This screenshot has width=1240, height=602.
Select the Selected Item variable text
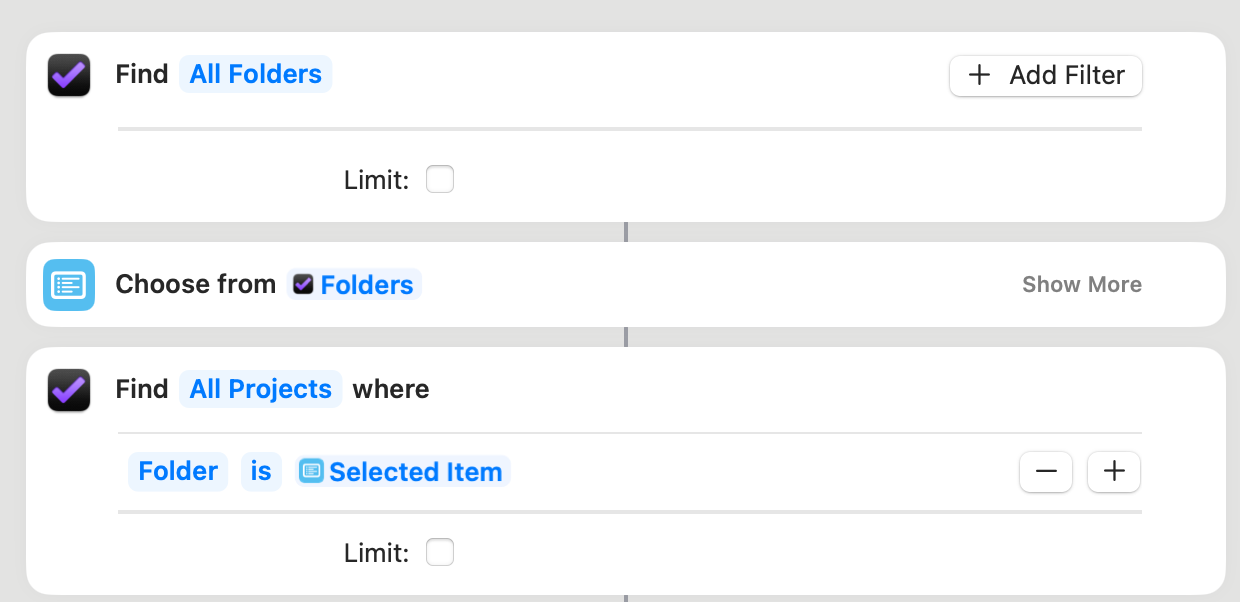point(416,472)
